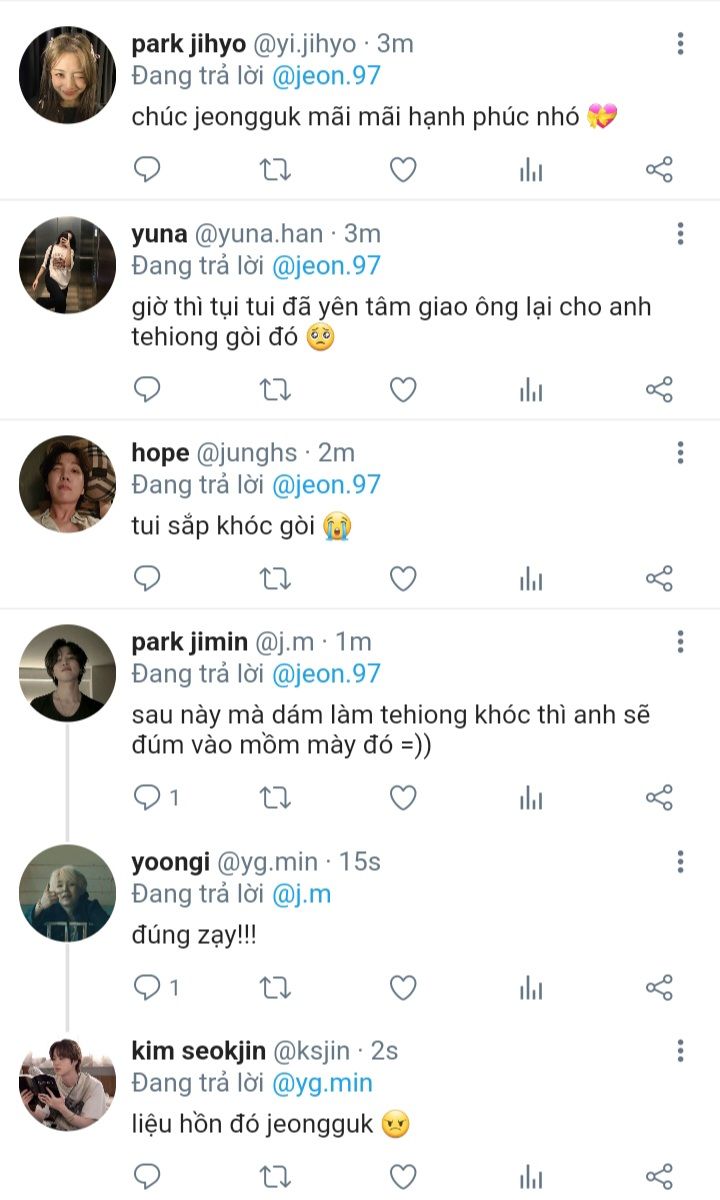Screen dimensions: 720x1200
Task: Share park jihyo's tweet
Action: pyautogui.click(x=659, y=170)
